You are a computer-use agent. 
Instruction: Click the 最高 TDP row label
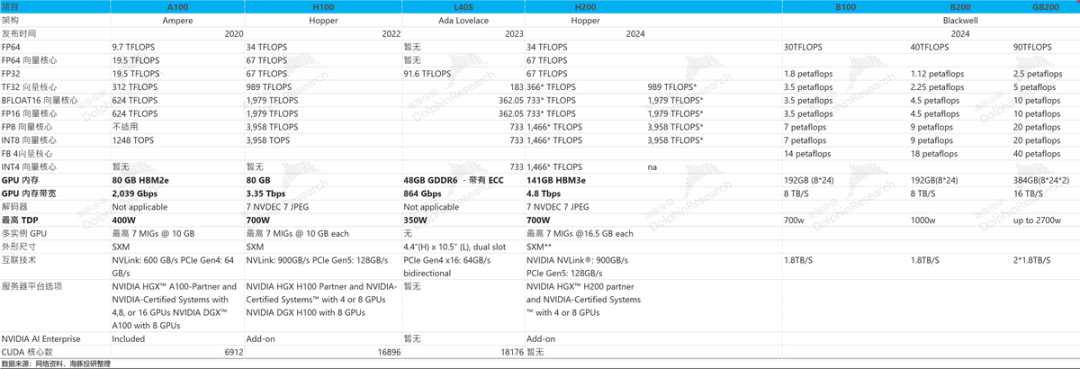[x=19, y=220]
